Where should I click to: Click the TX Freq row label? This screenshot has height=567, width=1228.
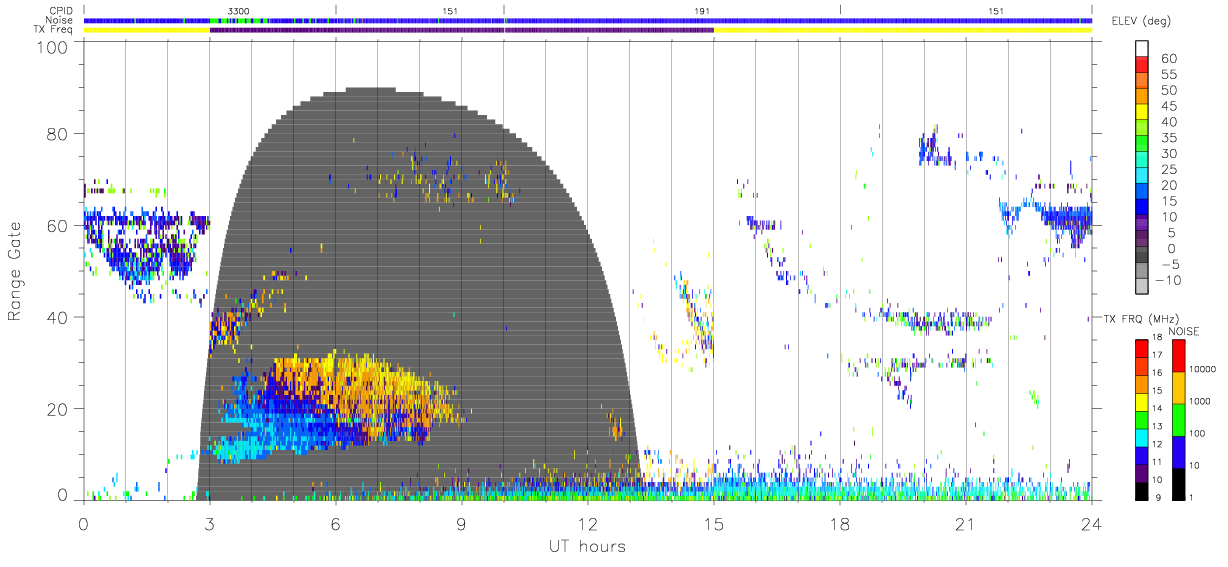pyautogui.click(x=55, y=29)
